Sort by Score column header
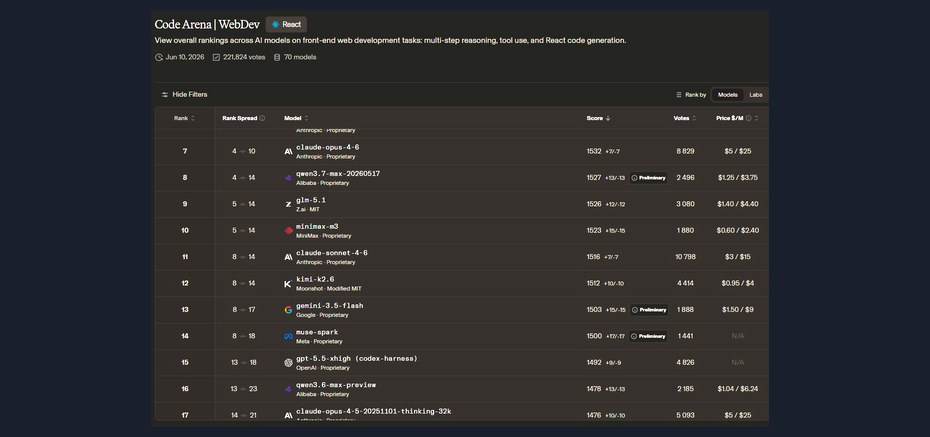This screenshot has width=930, height=437. tap(598, 118)
